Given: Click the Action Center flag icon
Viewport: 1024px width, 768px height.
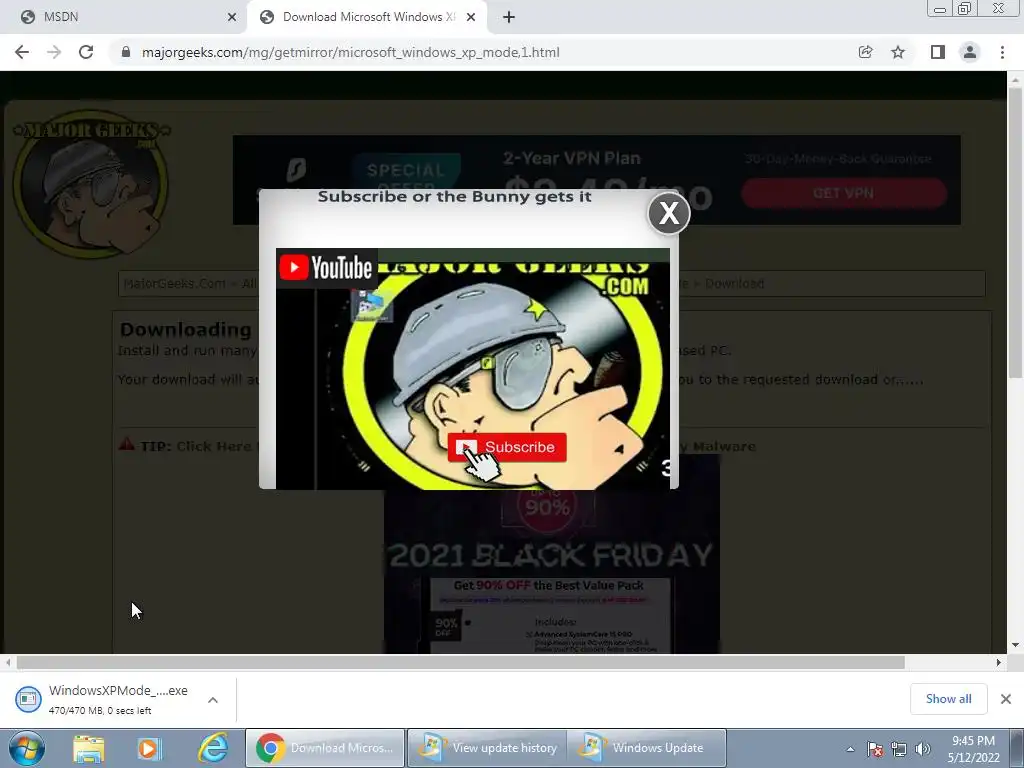Looking at the screenshot, I should pyautogui.click(x=875, y=749).
